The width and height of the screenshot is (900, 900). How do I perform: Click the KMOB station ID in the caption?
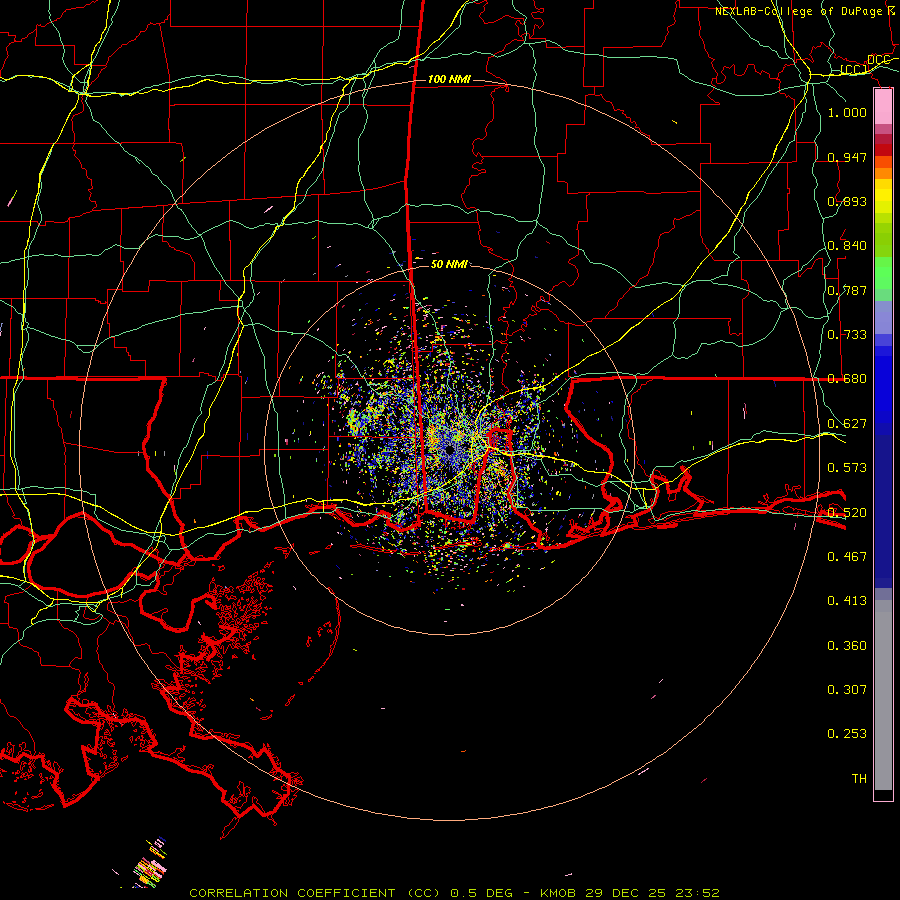tap(558, 893)
